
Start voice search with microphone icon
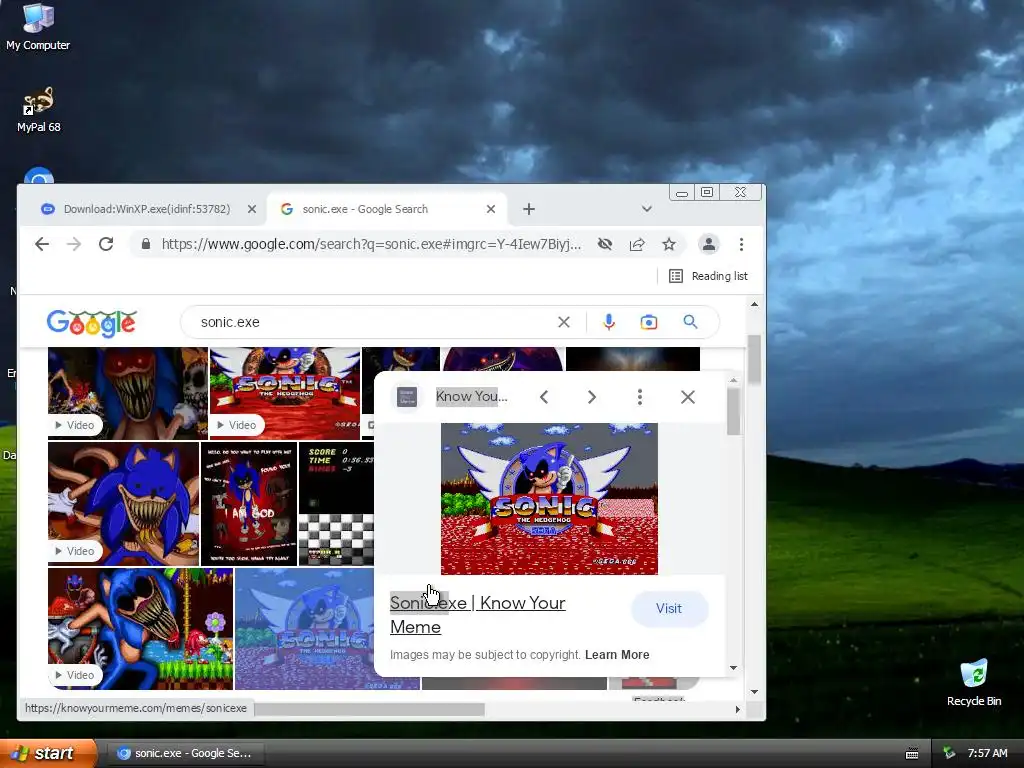coord(609,322)
